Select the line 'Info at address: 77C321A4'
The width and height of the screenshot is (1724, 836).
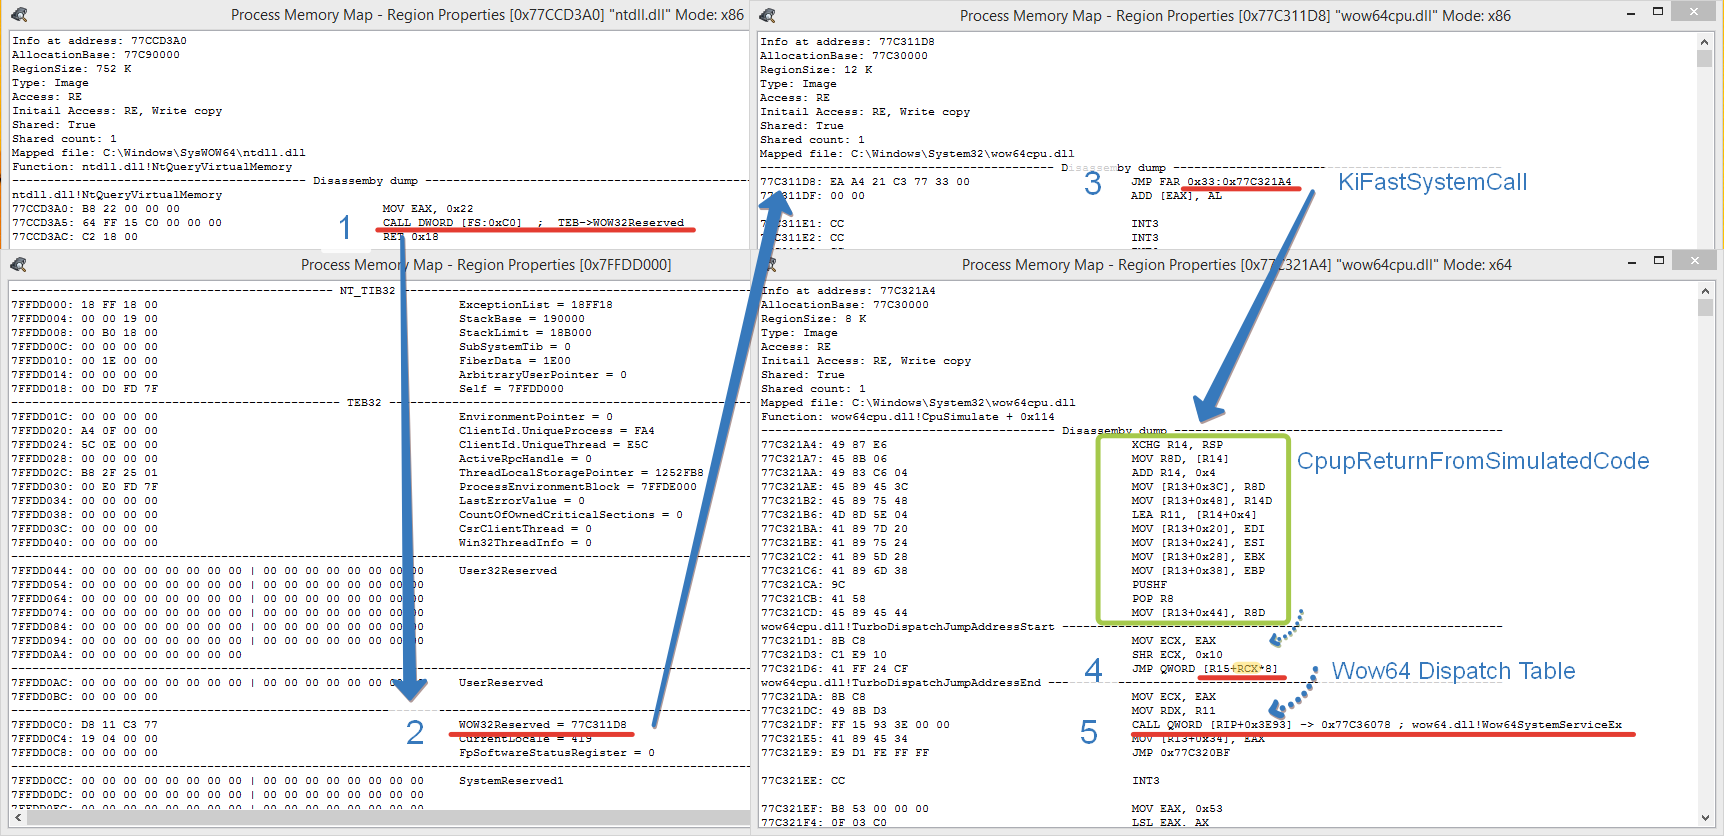coord(848,291)
